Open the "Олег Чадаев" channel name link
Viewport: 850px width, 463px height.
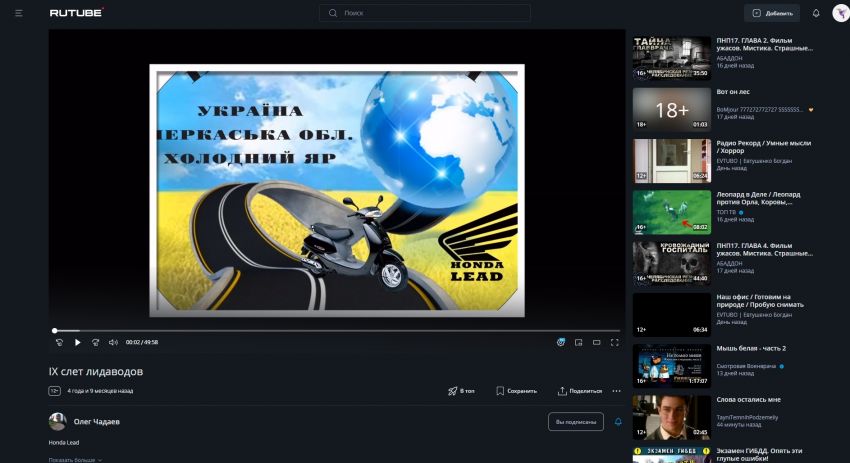pyautogui.click(x=96, y=421)
